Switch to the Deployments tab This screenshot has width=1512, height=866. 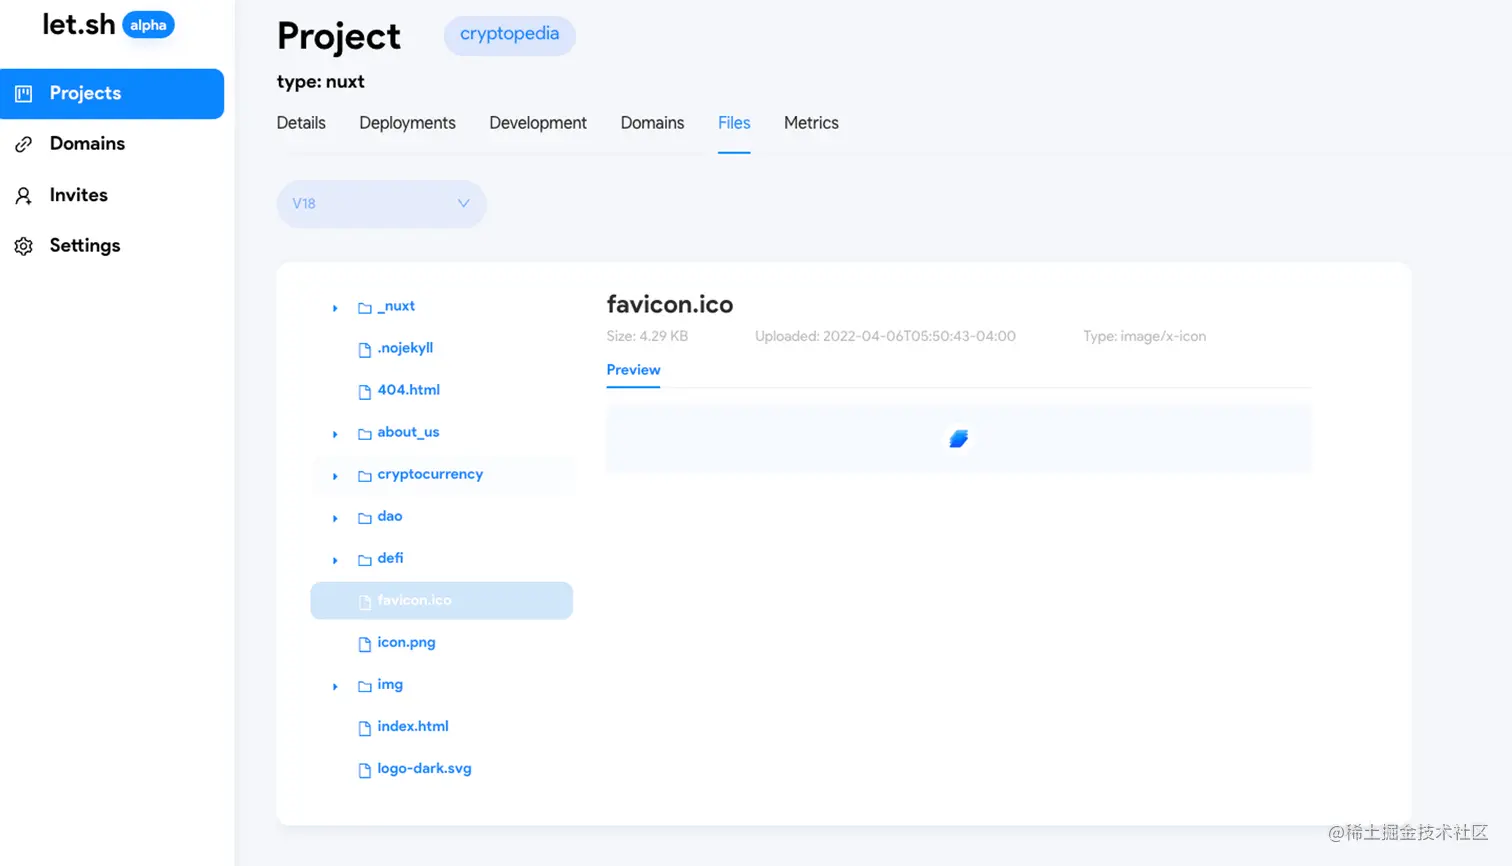pos(407,123)
